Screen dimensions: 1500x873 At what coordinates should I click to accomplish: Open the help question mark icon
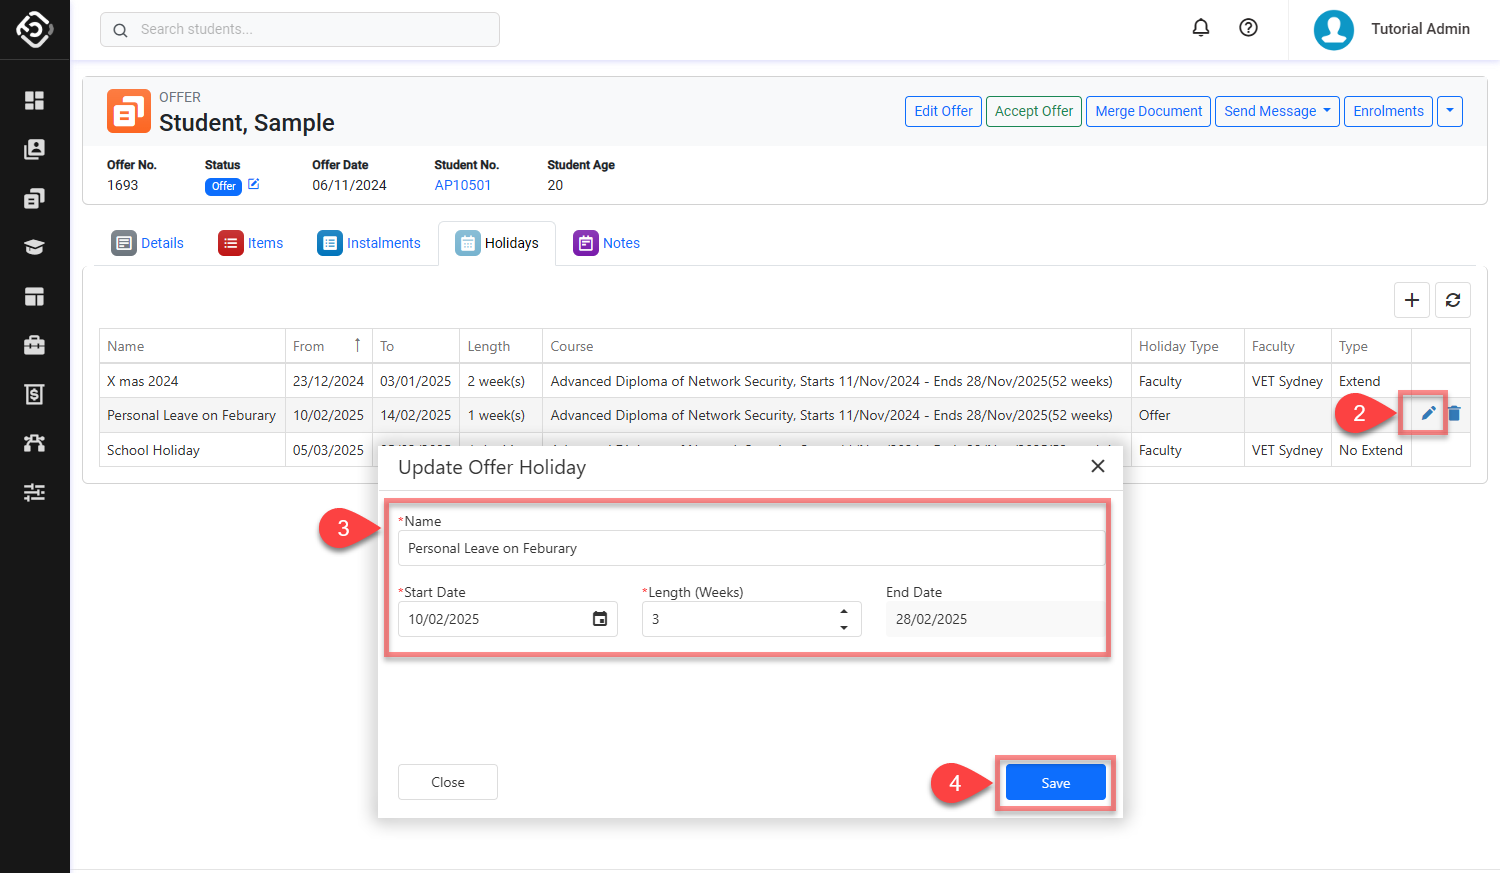1248,28
